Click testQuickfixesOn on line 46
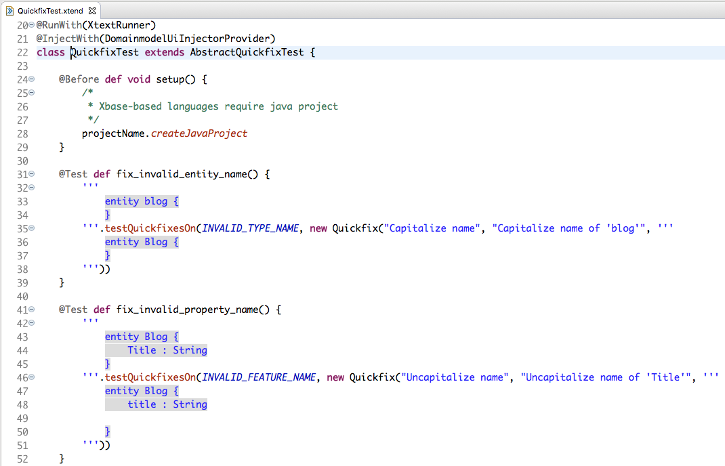The width and height of the screenshot is (725, 466). click(150, 377)
